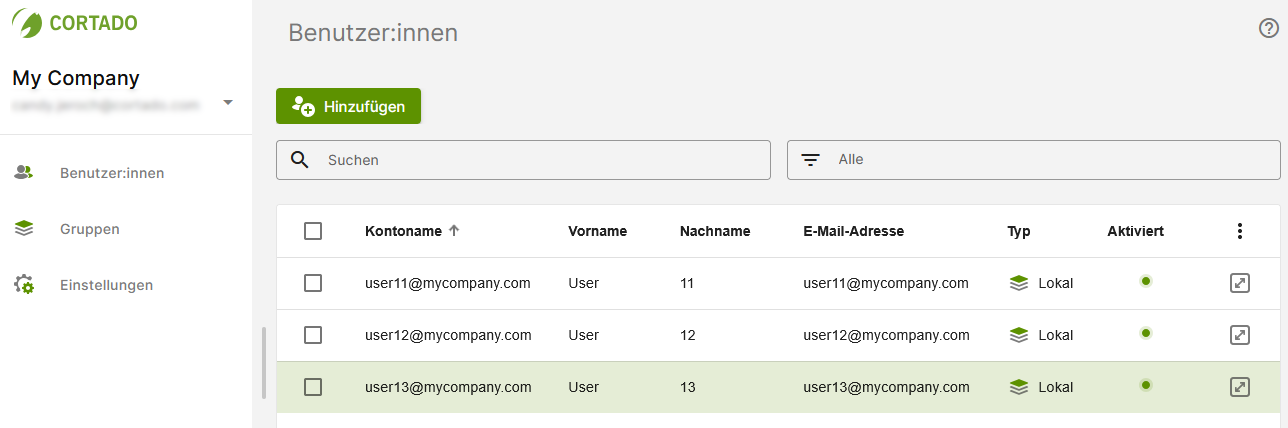Click the Lokal type icon for user11
The image size is (1288, 428).
tap(1019, 283)
